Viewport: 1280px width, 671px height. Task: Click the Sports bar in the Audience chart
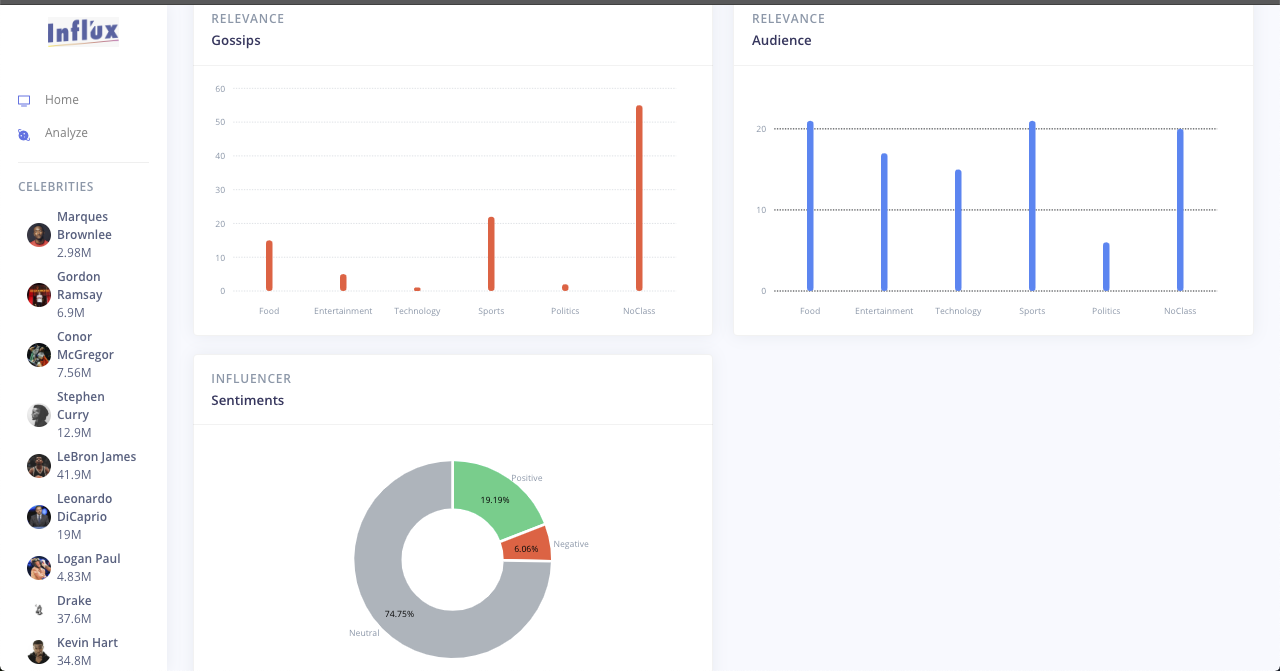1032,206
